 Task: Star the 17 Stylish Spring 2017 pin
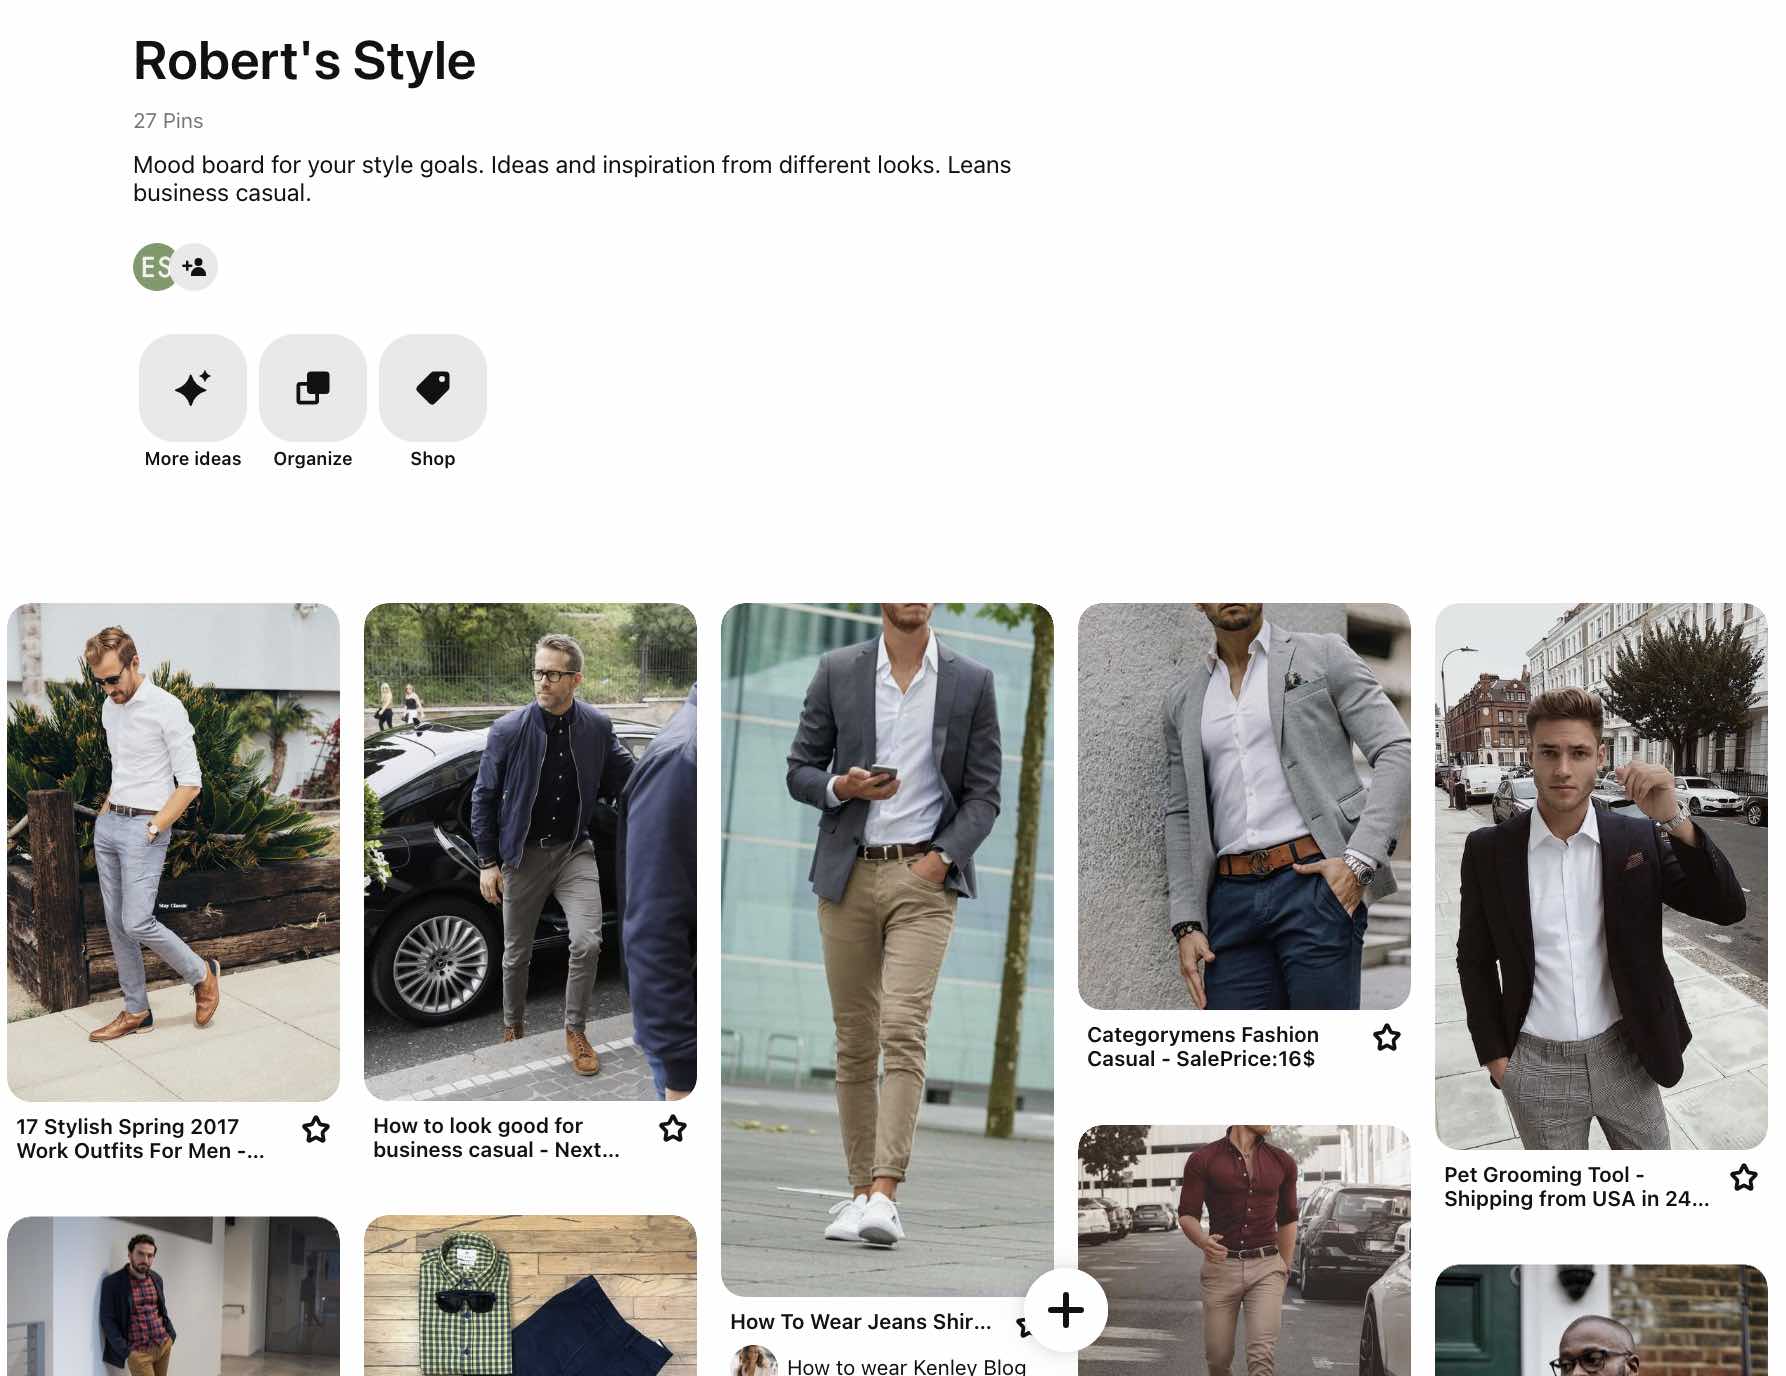(316, 1129)
